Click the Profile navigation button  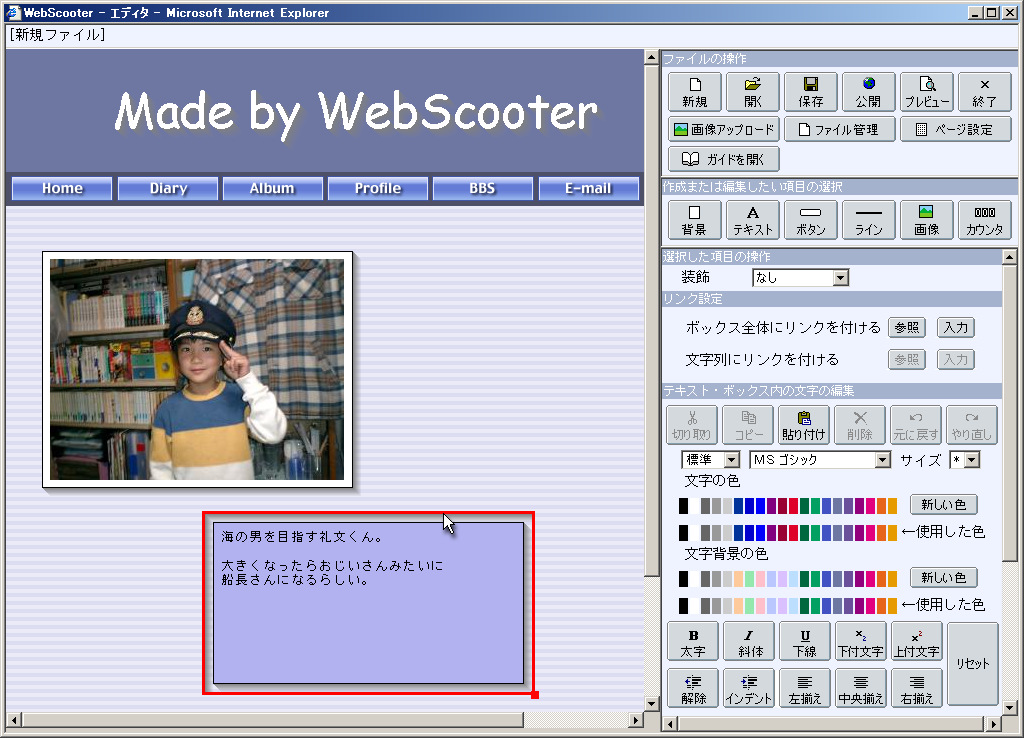378,188
